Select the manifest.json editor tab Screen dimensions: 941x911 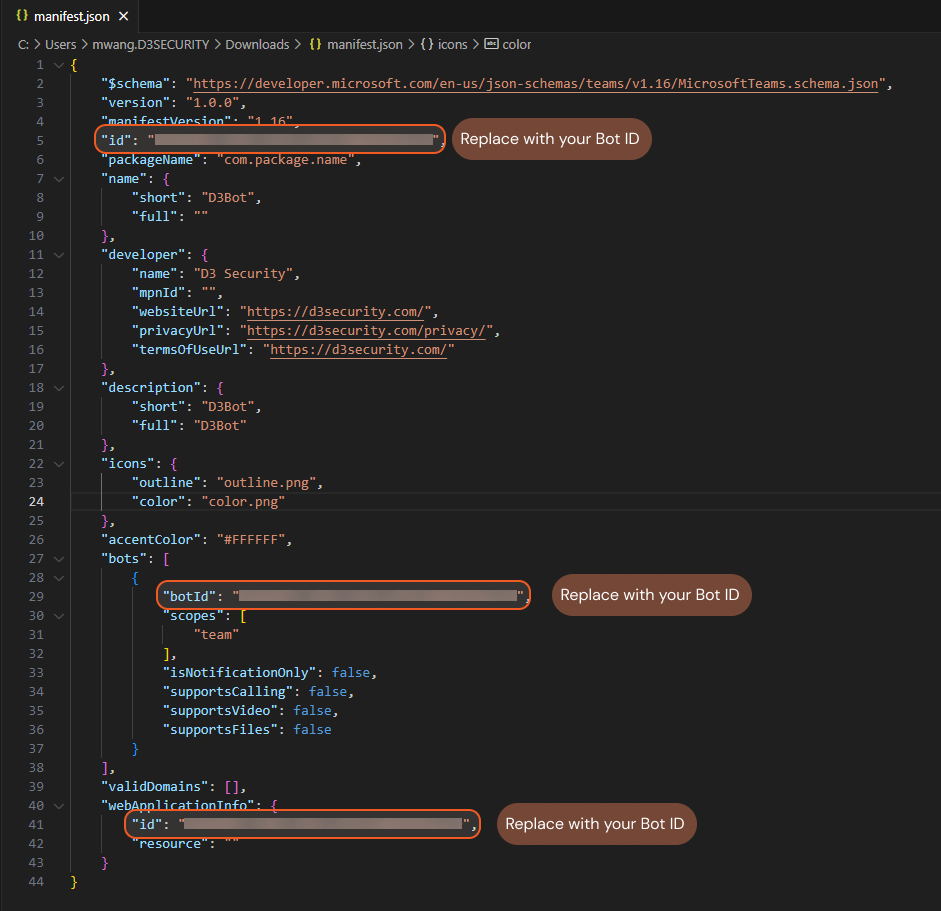(72, 16)
